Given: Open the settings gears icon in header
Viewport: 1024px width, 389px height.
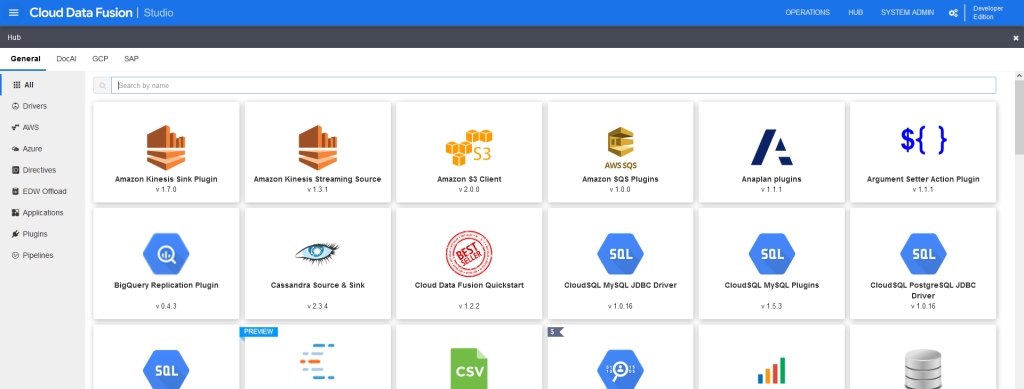Looking at the screenshot, I should (953, 12).
